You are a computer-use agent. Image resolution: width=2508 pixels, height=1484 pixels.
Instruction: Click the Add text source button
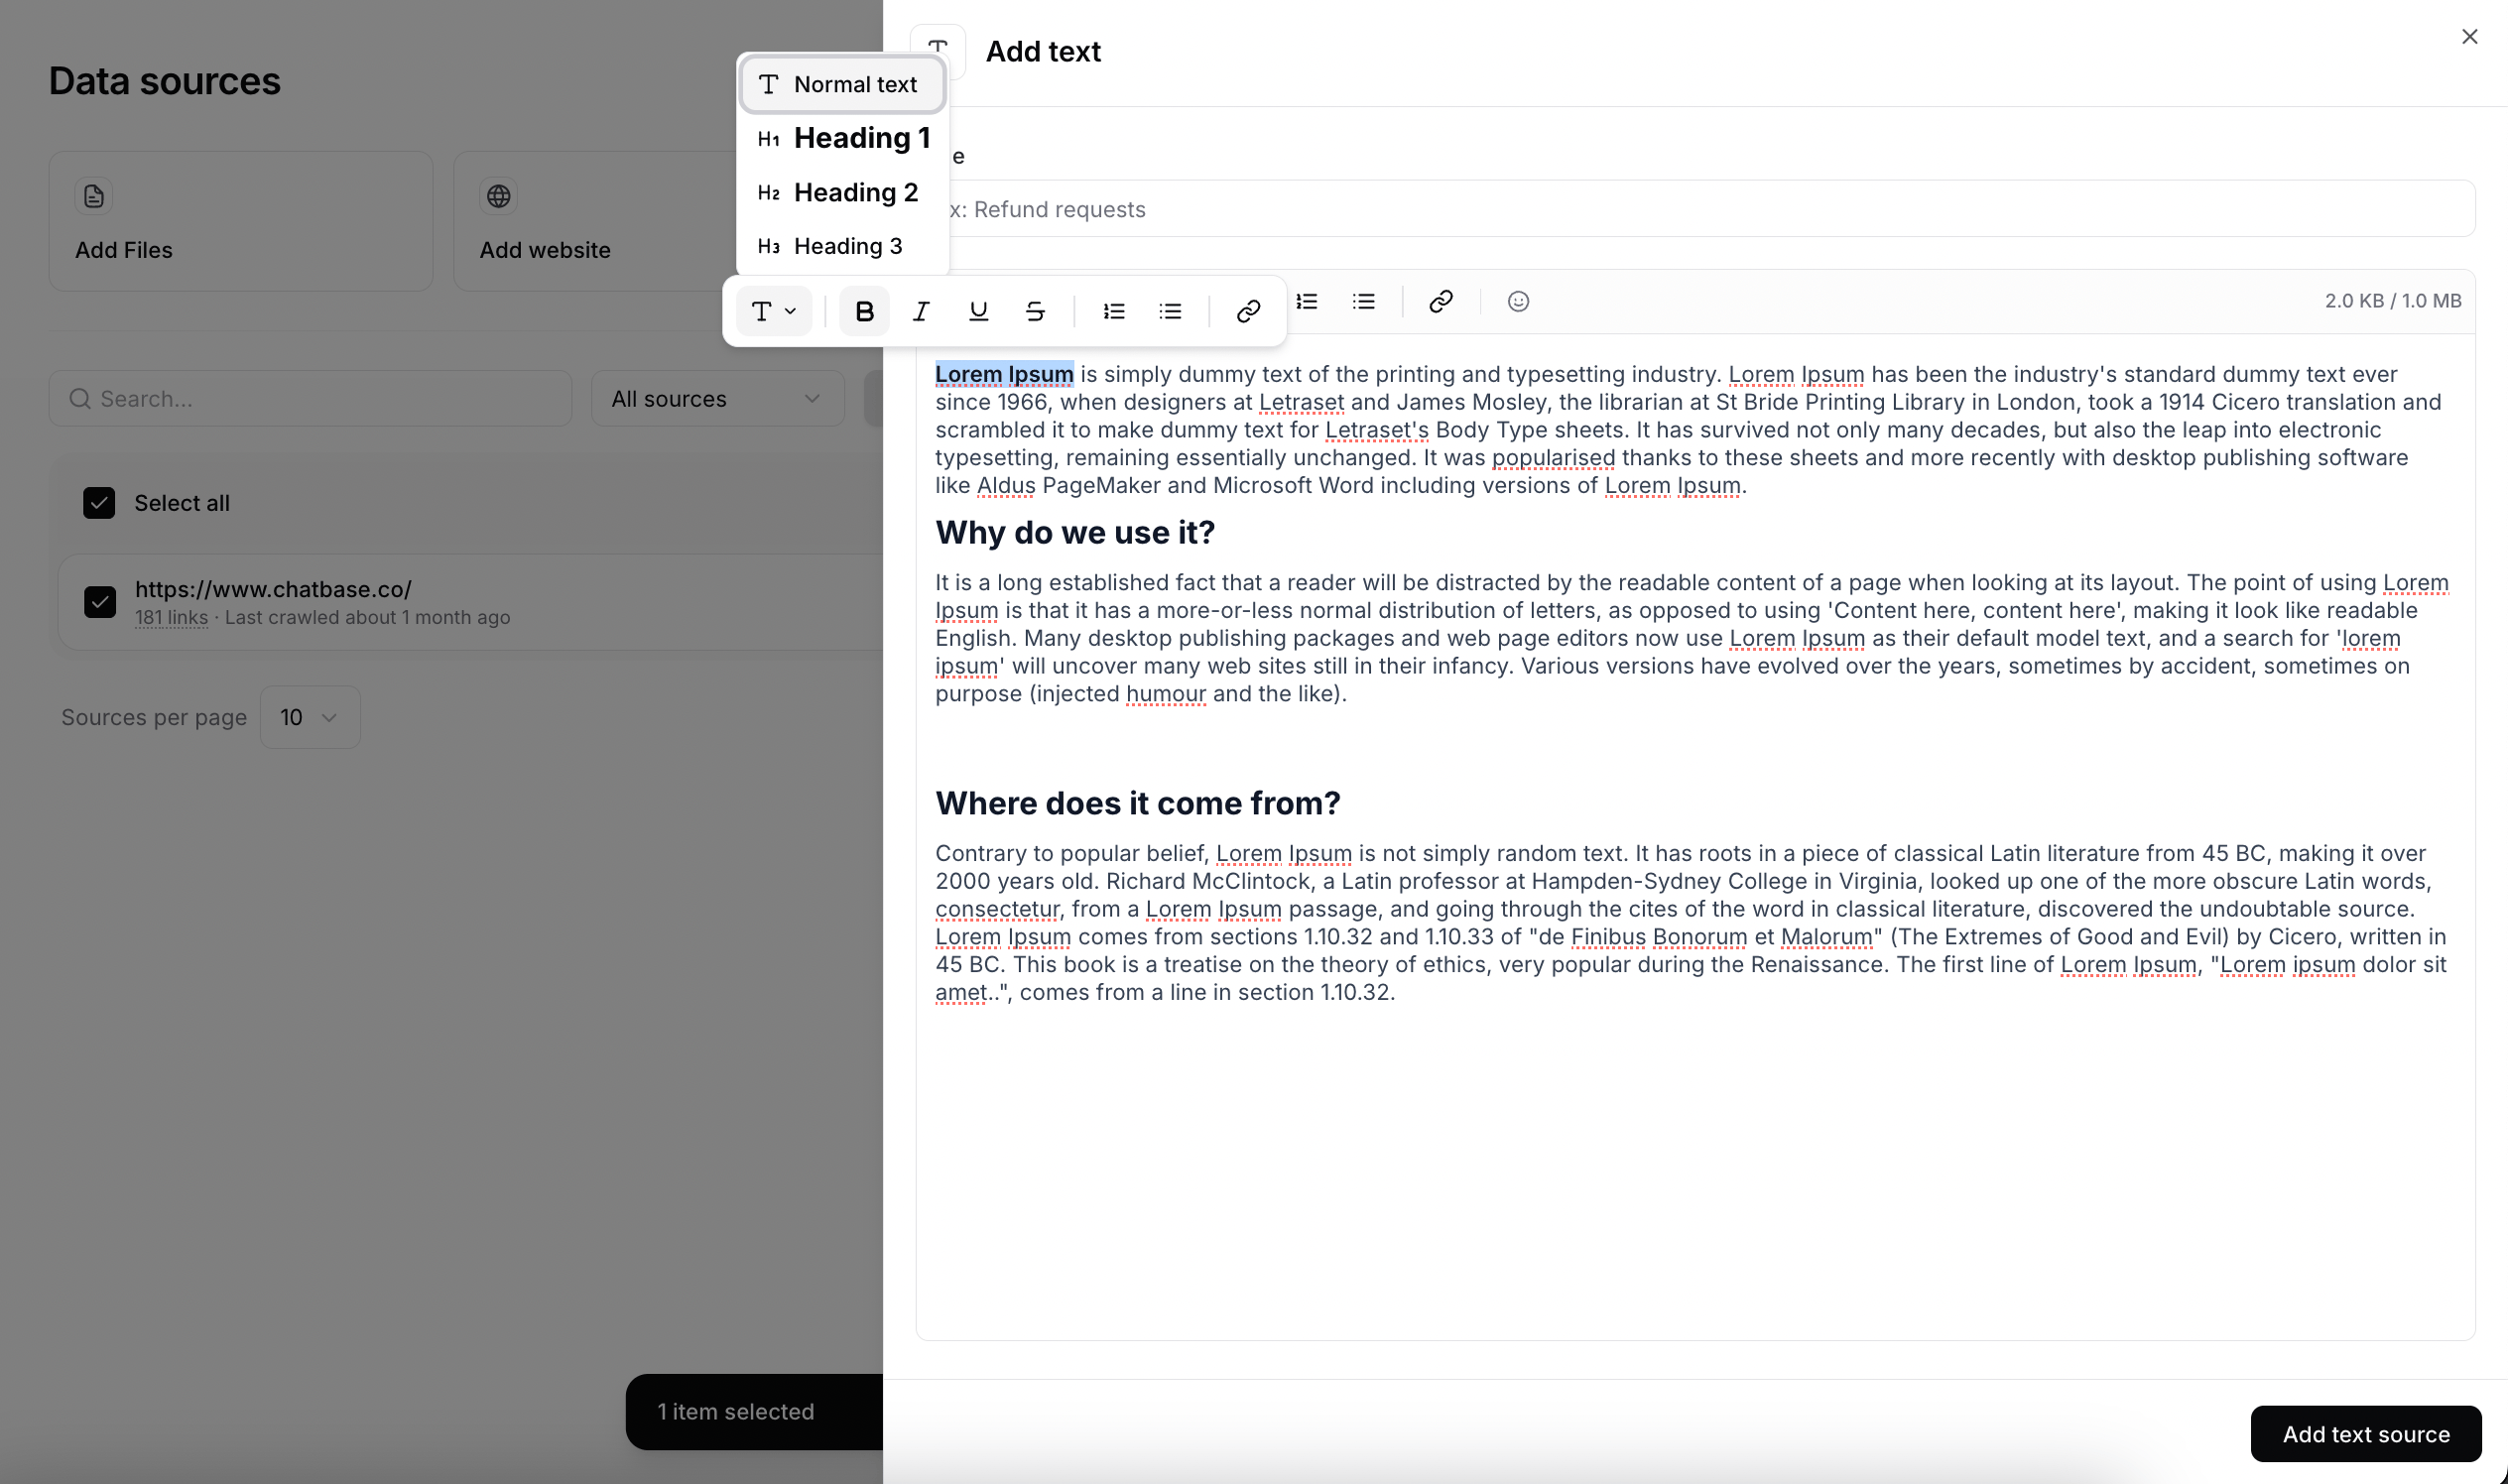2366,1434
